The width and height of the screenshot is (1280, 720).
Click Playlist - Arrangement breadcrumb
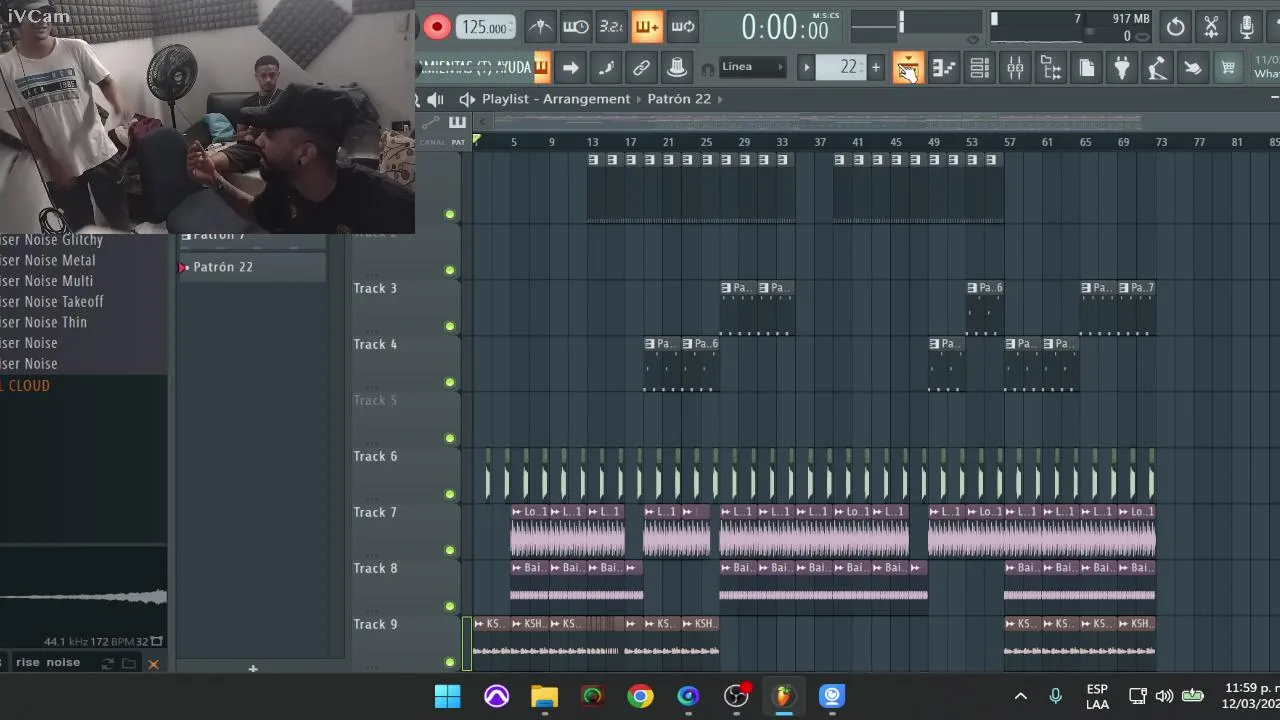click(556, 99)
